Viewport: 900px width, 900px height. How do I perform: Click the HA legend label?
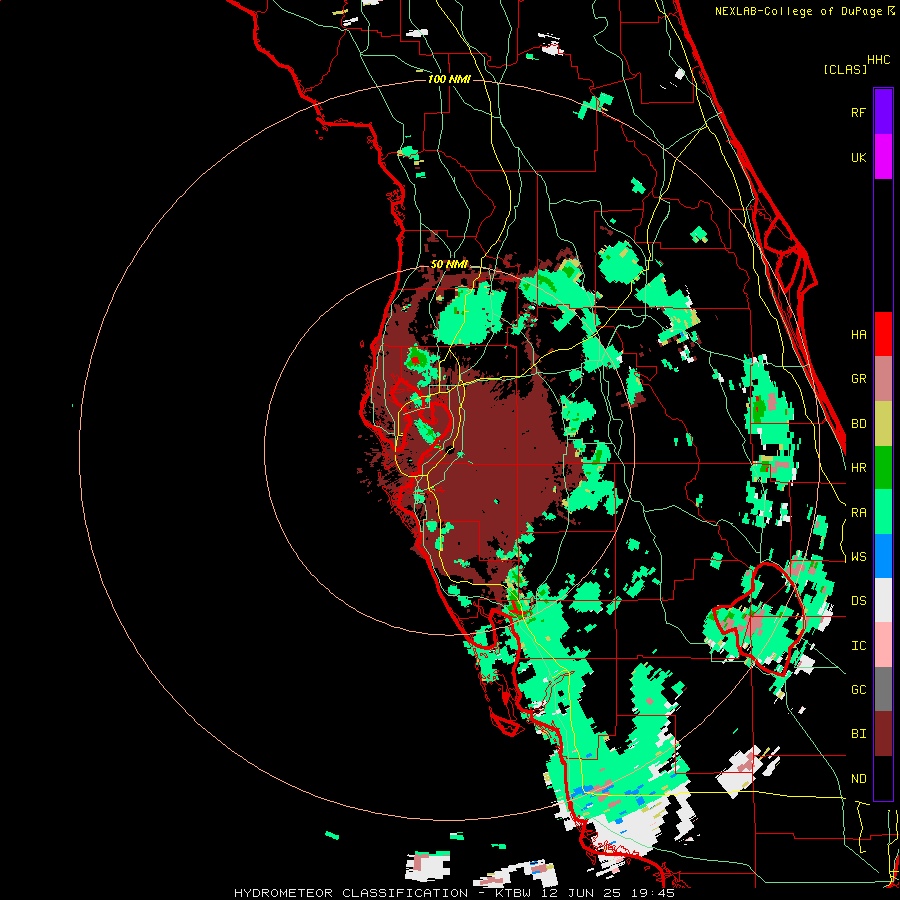click(x=858, y=334)
